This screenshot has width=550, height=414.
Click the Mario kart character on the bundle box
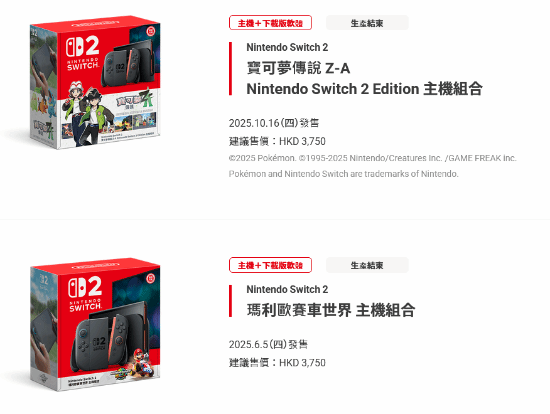pos(143,362)
